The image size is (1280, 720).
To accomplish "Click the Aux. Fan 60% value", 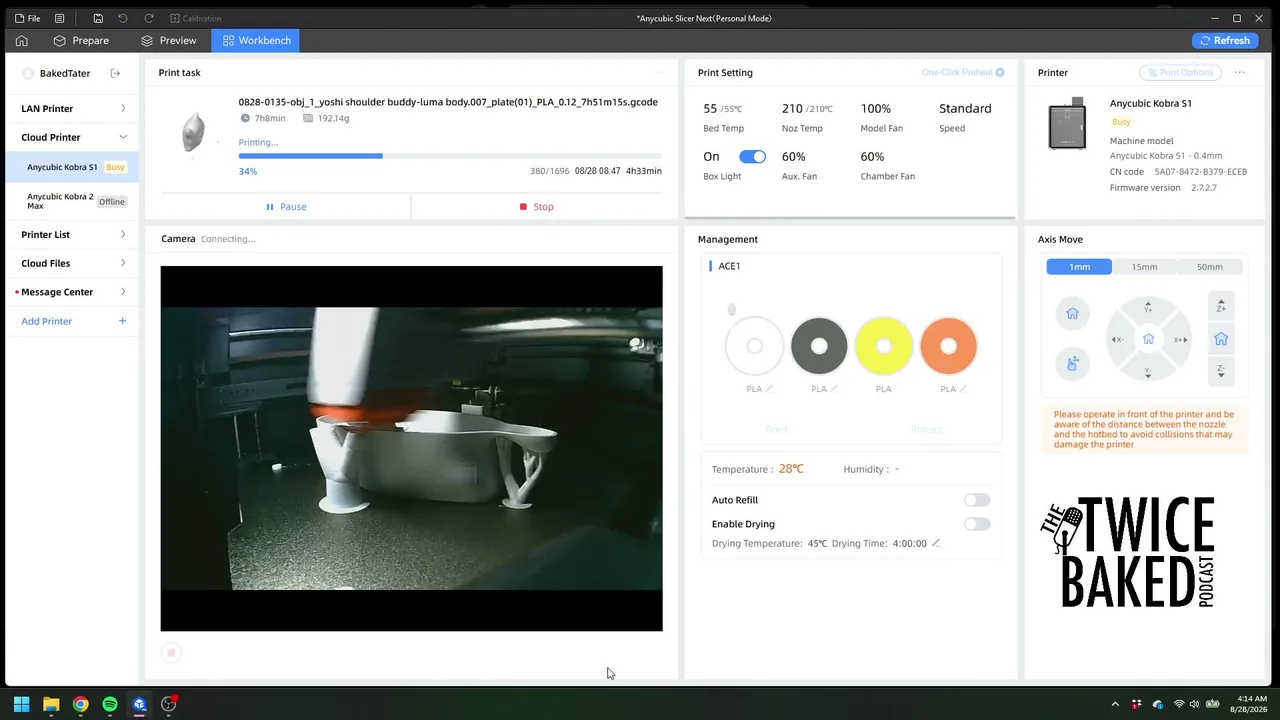I will tap(794, 157).
